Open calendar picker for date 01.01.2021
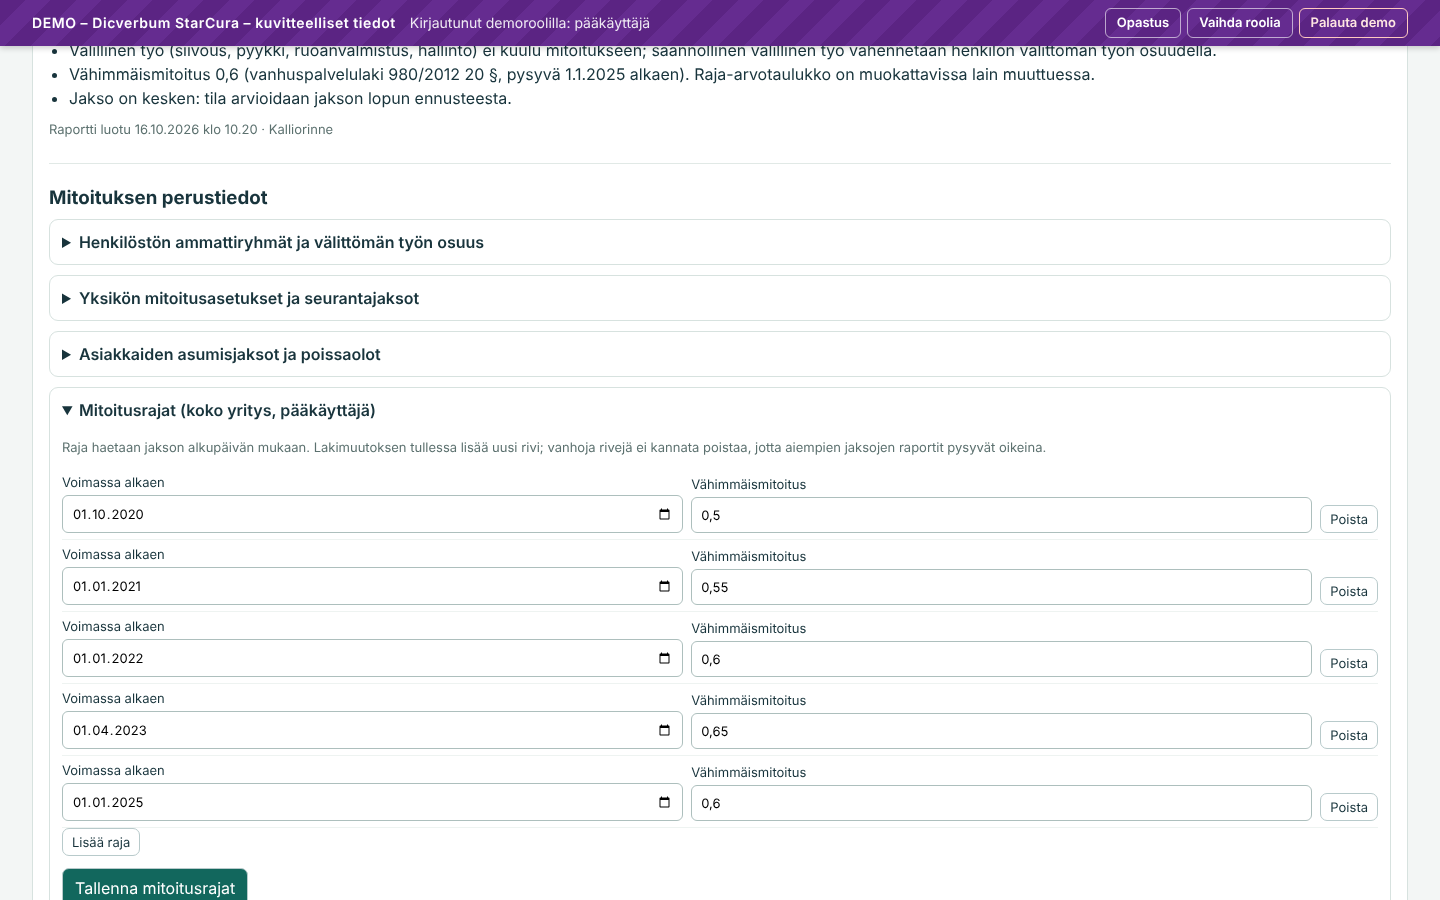The image size is (1440, 900). tap(664, 586)
